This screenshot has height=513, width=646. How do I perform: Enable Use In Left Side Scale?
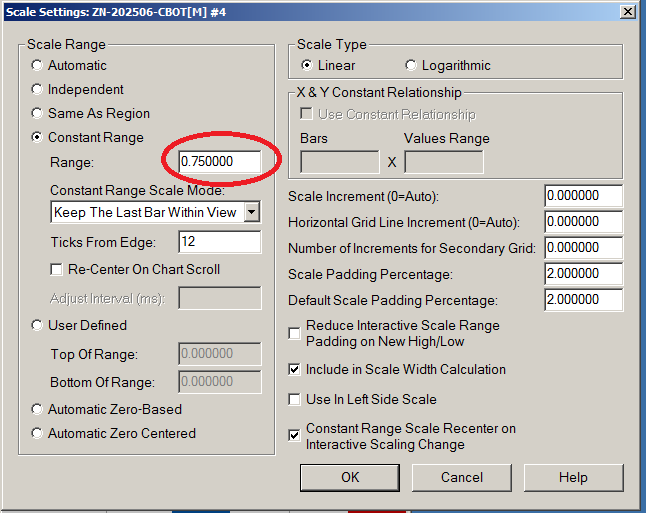(295, 399)
